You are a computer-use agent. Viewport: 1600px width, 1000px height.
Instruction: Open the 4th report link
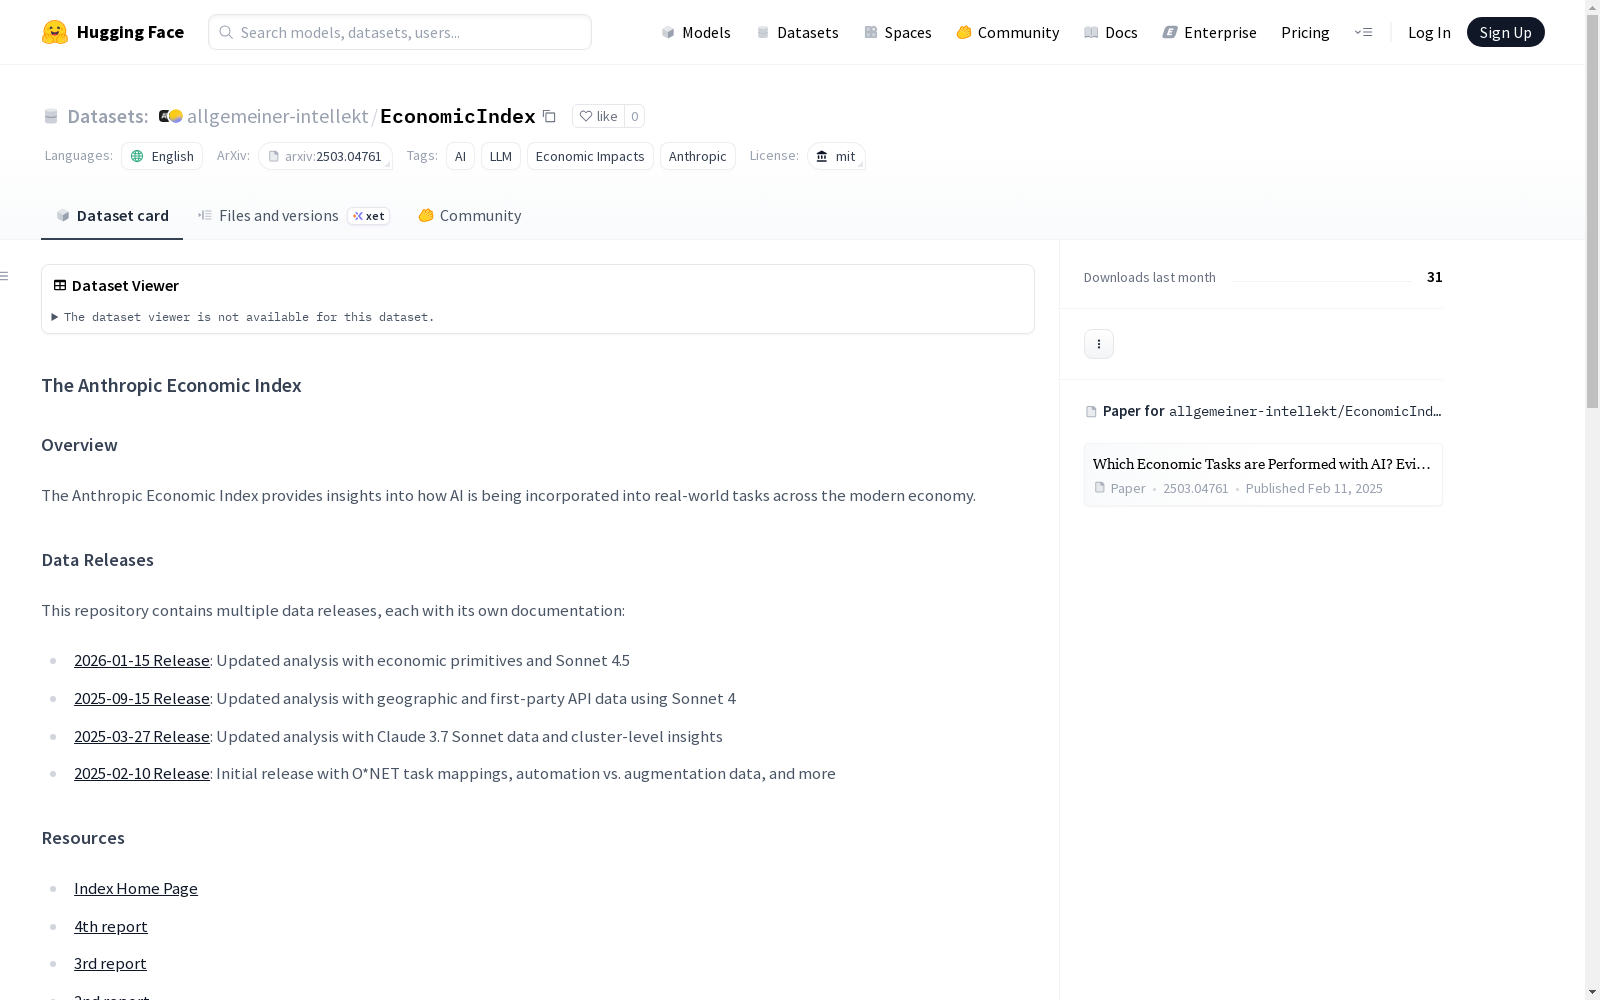111,927
